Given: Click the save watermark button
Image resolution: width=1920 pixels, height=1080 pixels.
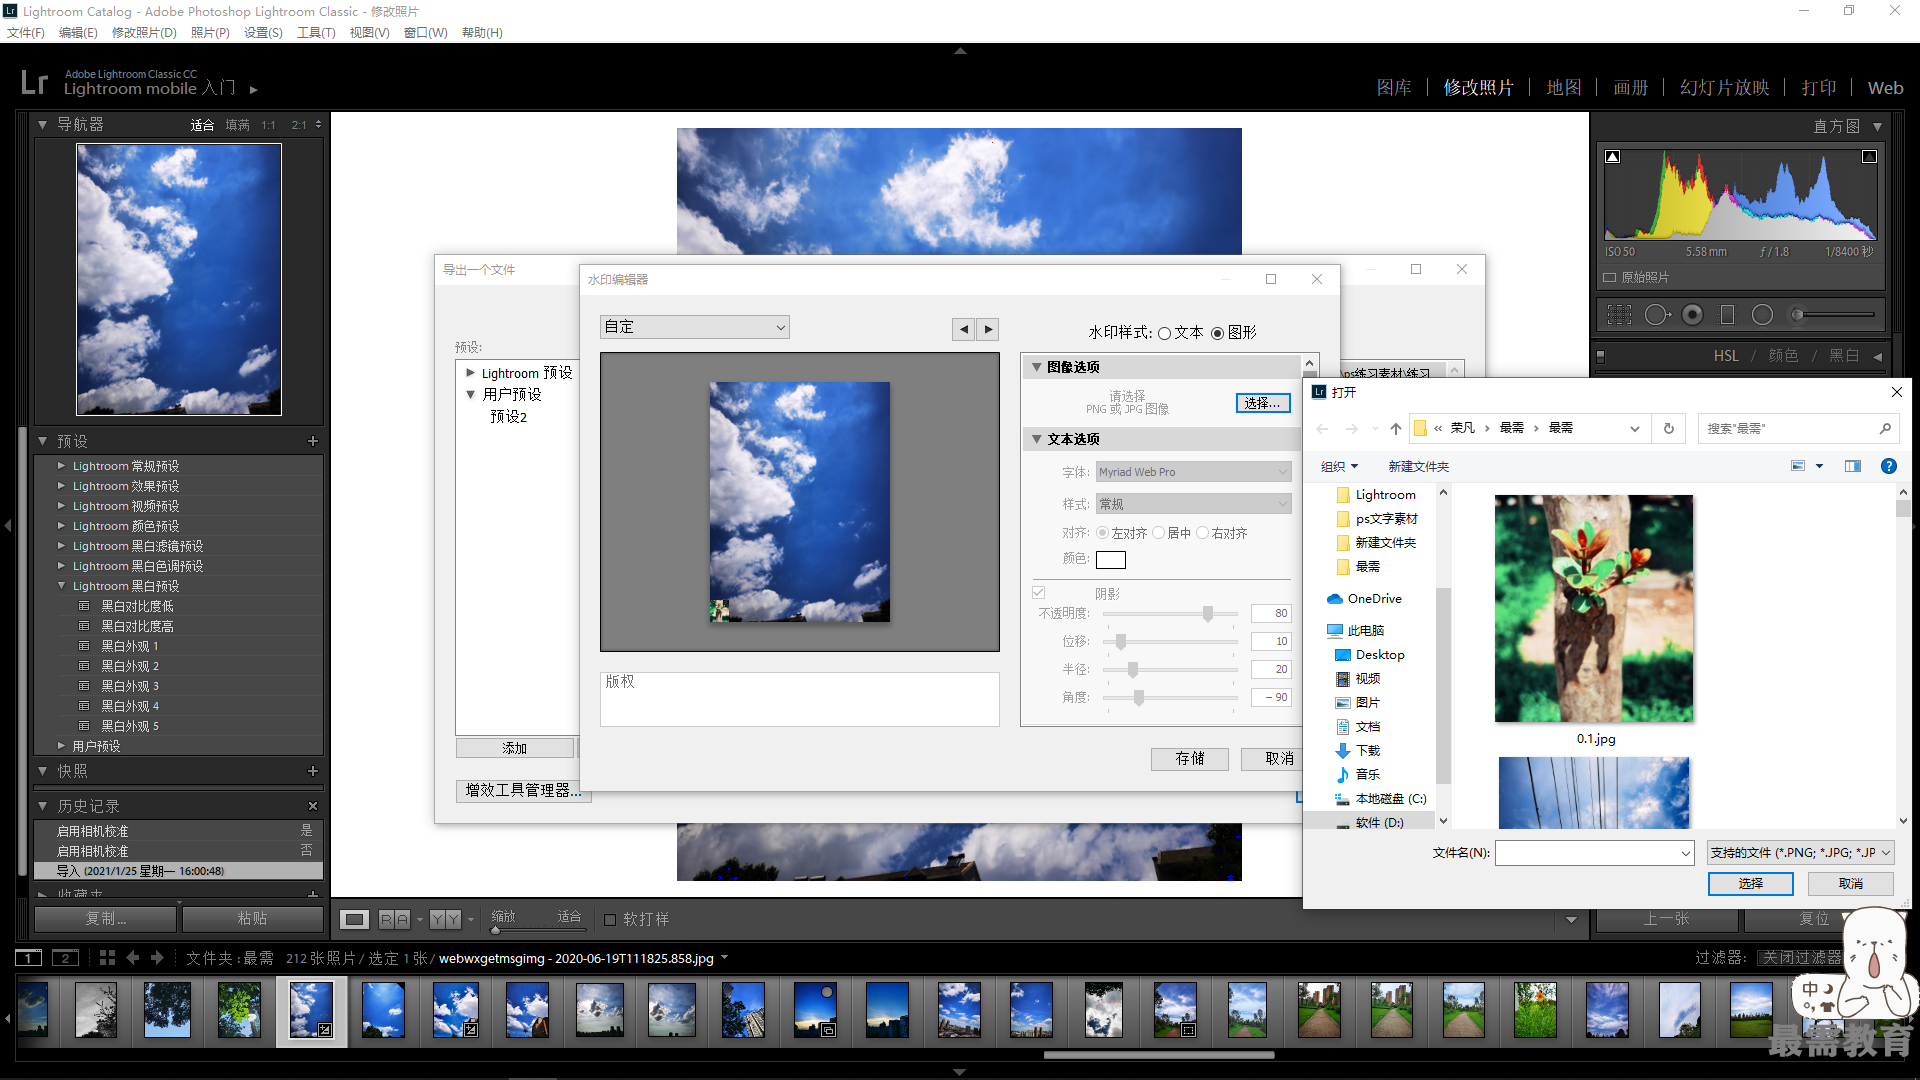Looking at the screenshot, I should [x=1190, y=759].
